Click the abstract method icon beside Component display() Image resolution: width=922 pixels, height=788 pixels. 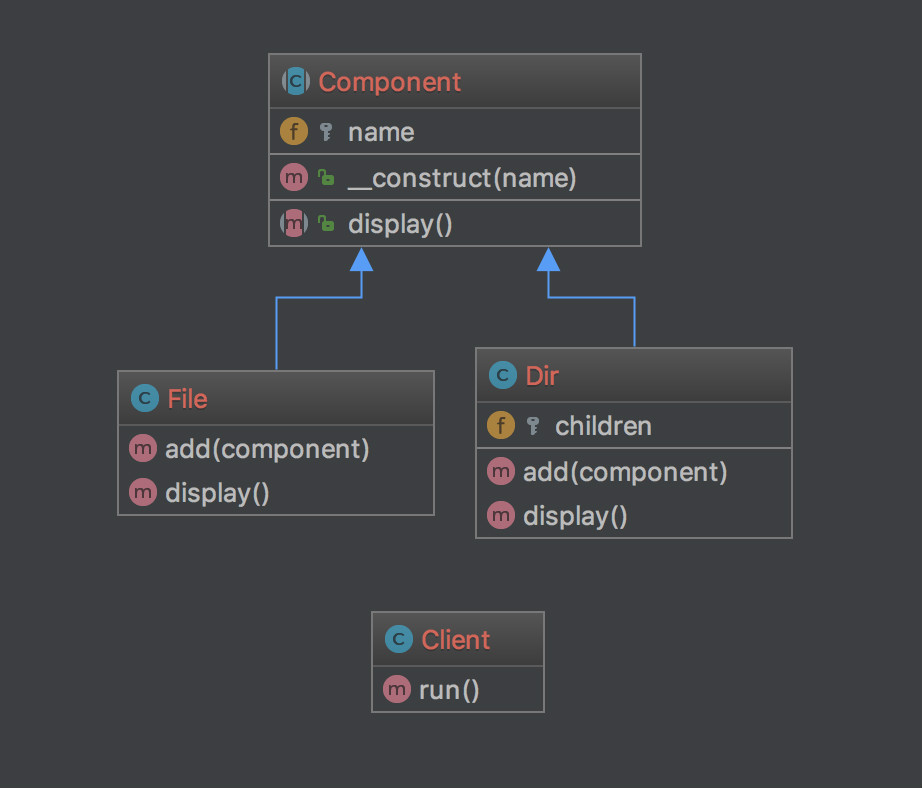[294, 224]
